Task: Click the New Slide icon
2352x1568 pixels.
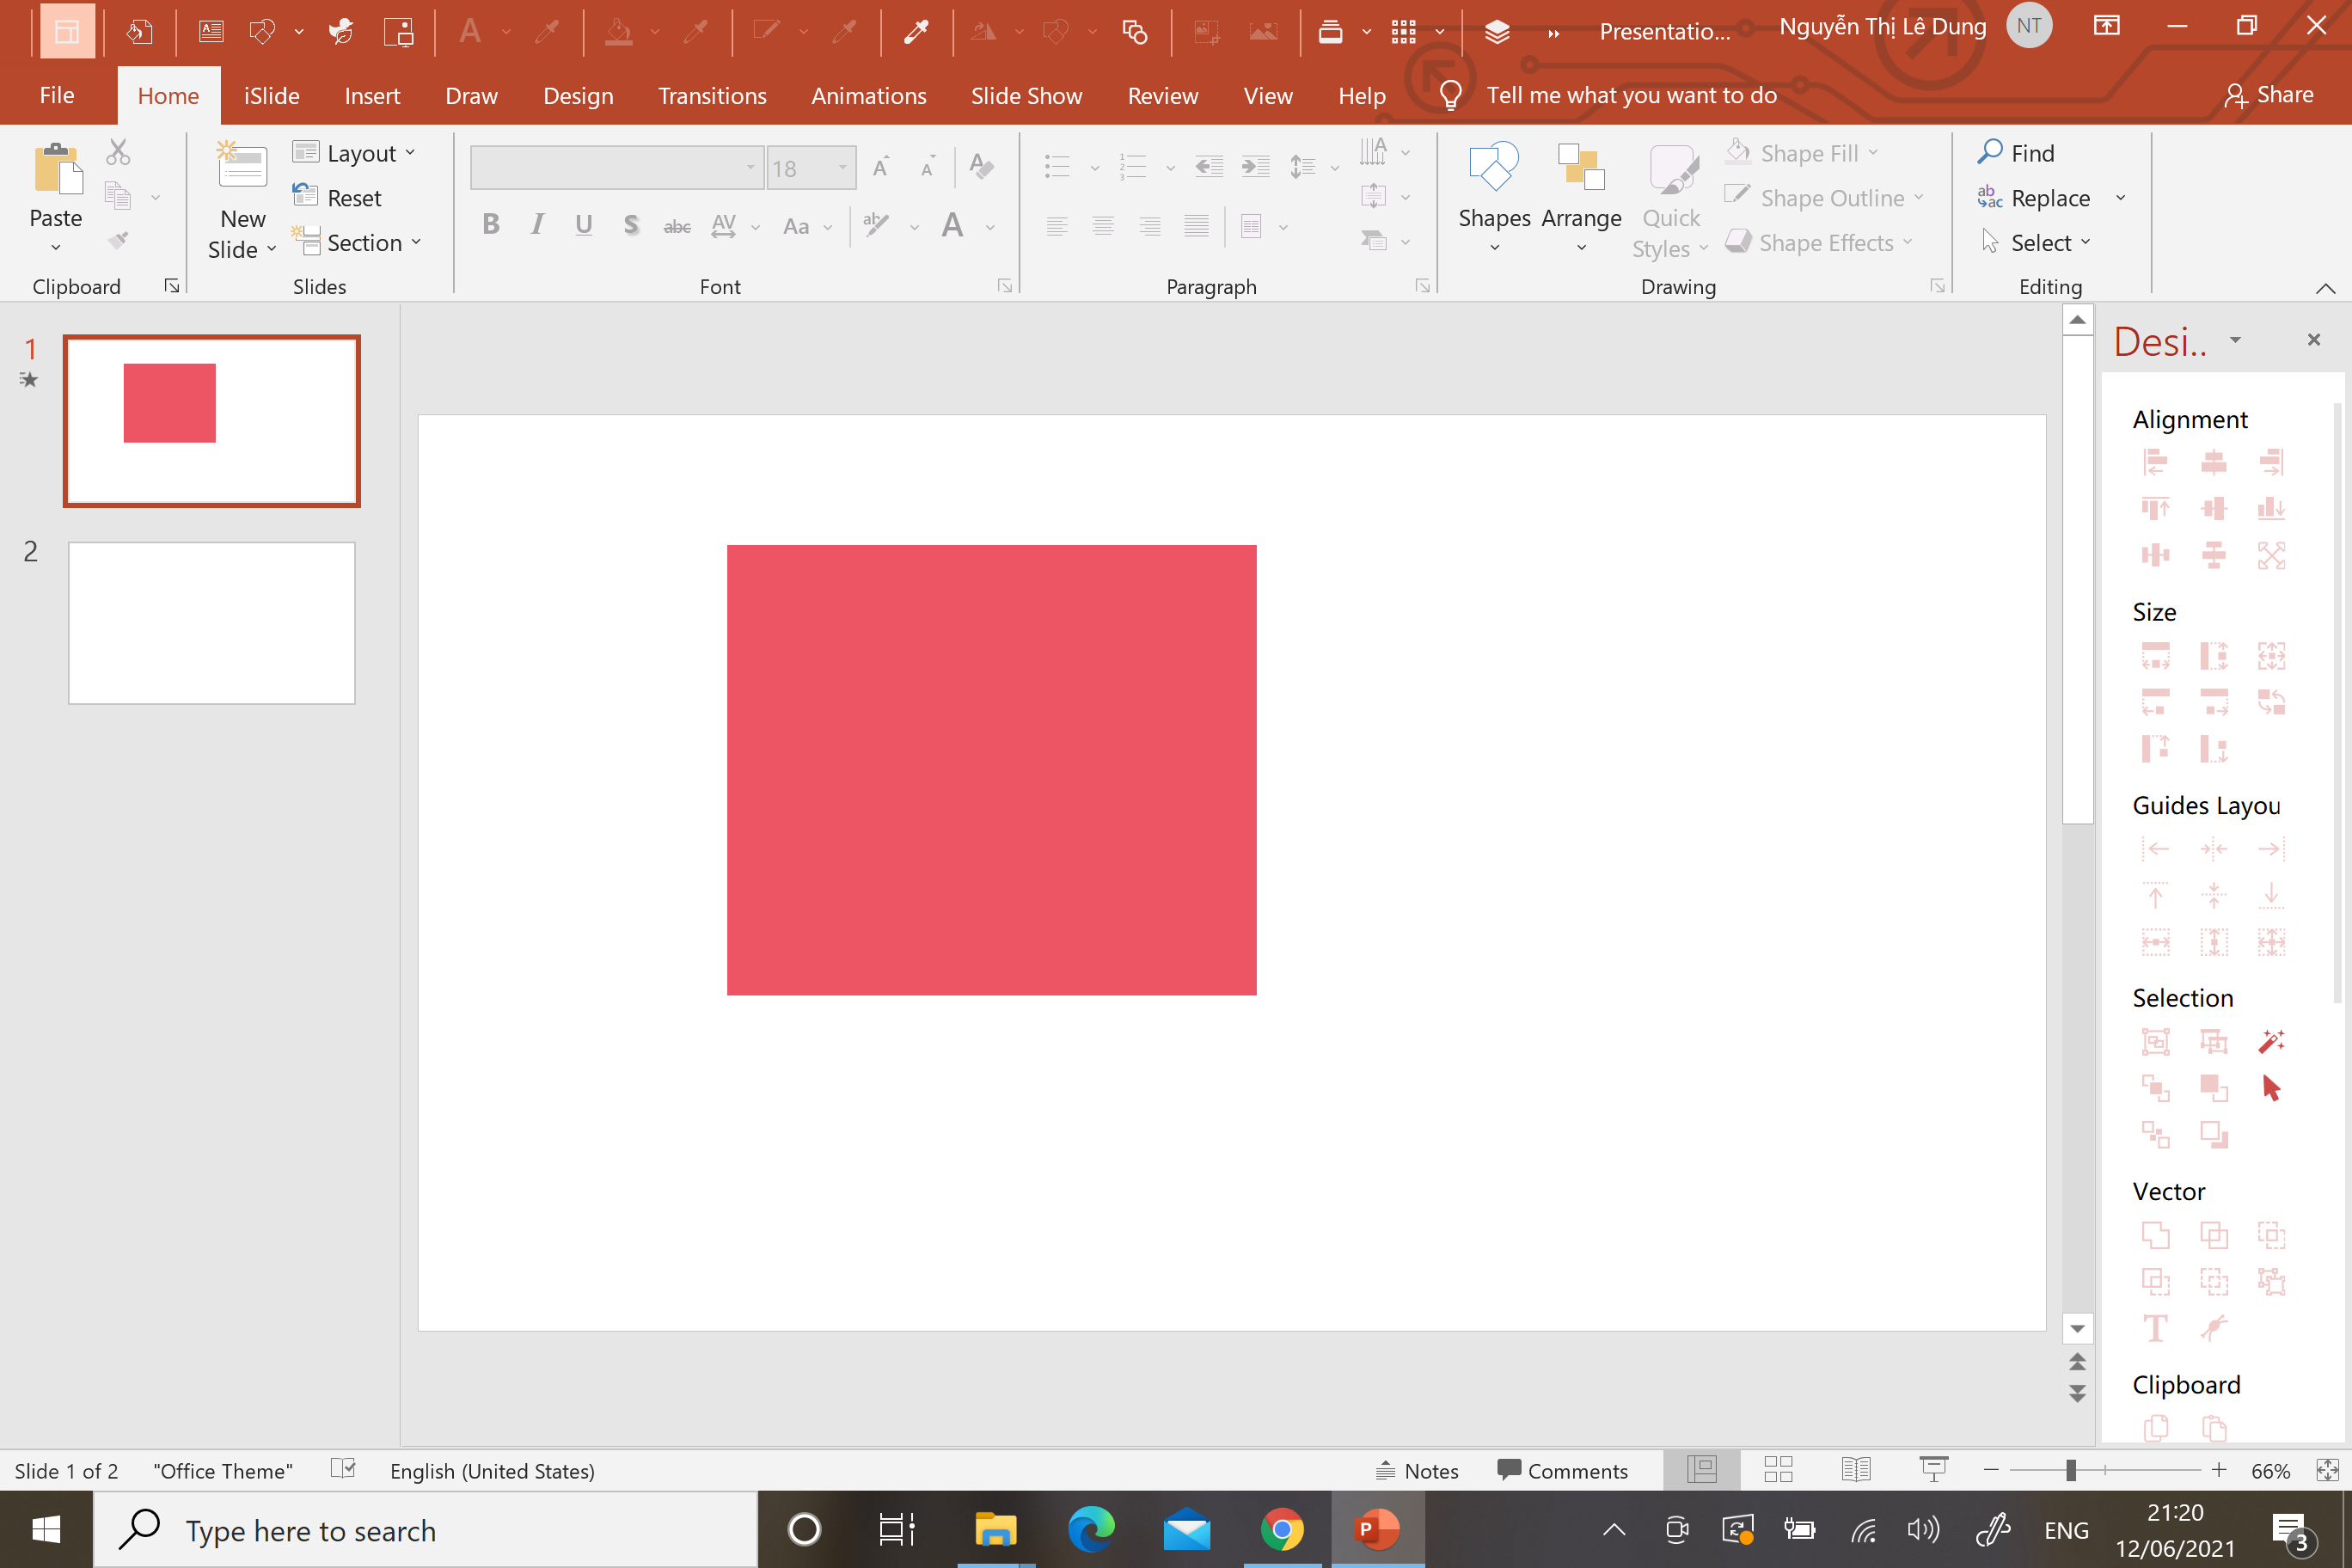Action: pyautogui.click(x=242, y=165)
